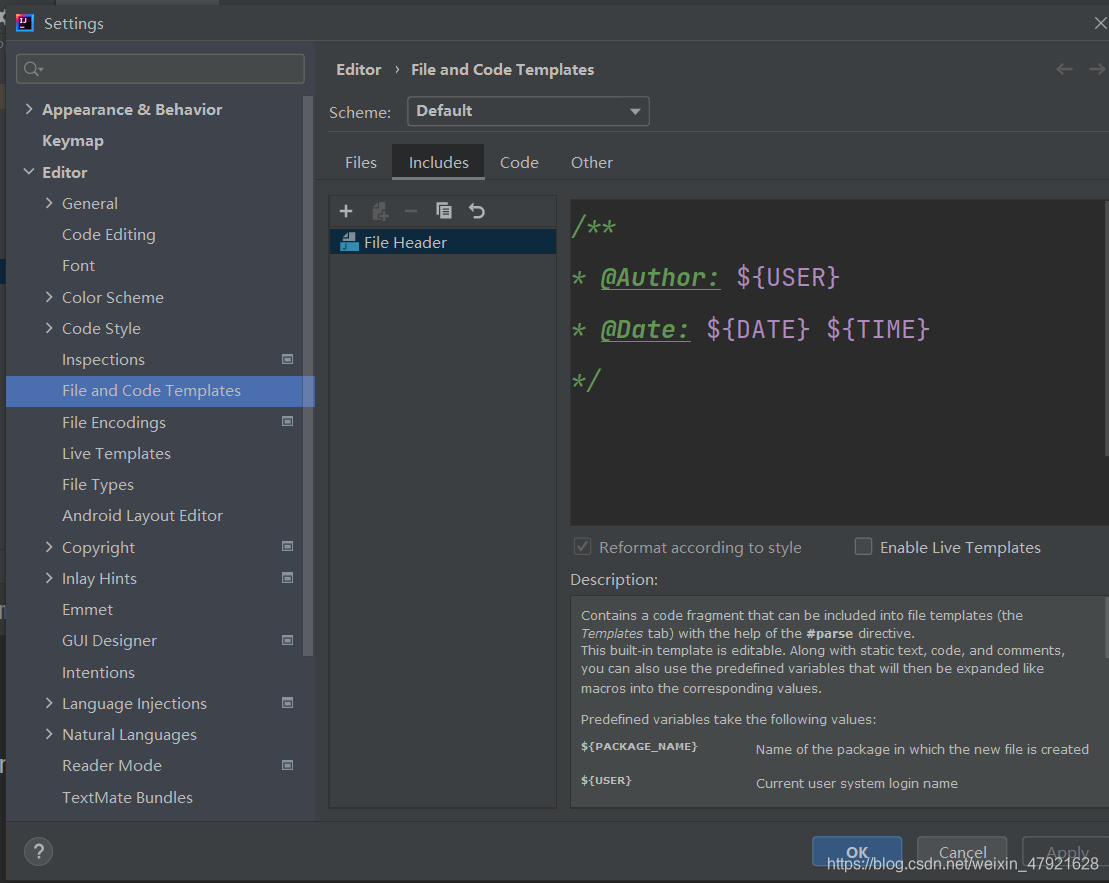Toggle Reformat according to style checkbox
The image size is (1109, 883).
click(582, 546)
